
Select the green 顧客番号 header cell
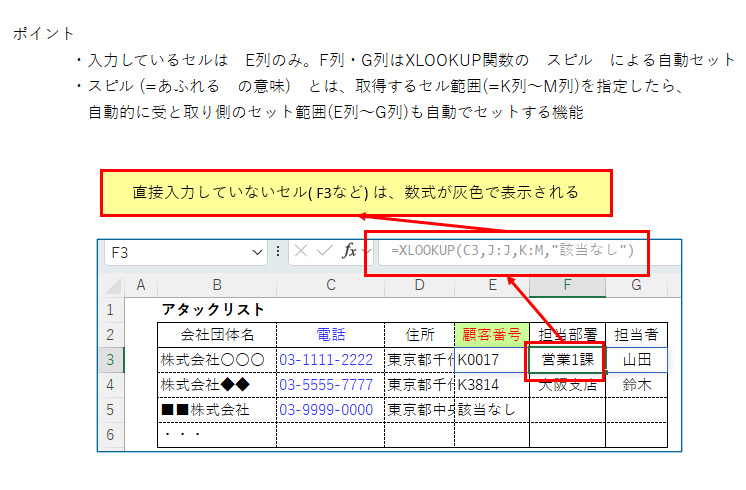491,334
